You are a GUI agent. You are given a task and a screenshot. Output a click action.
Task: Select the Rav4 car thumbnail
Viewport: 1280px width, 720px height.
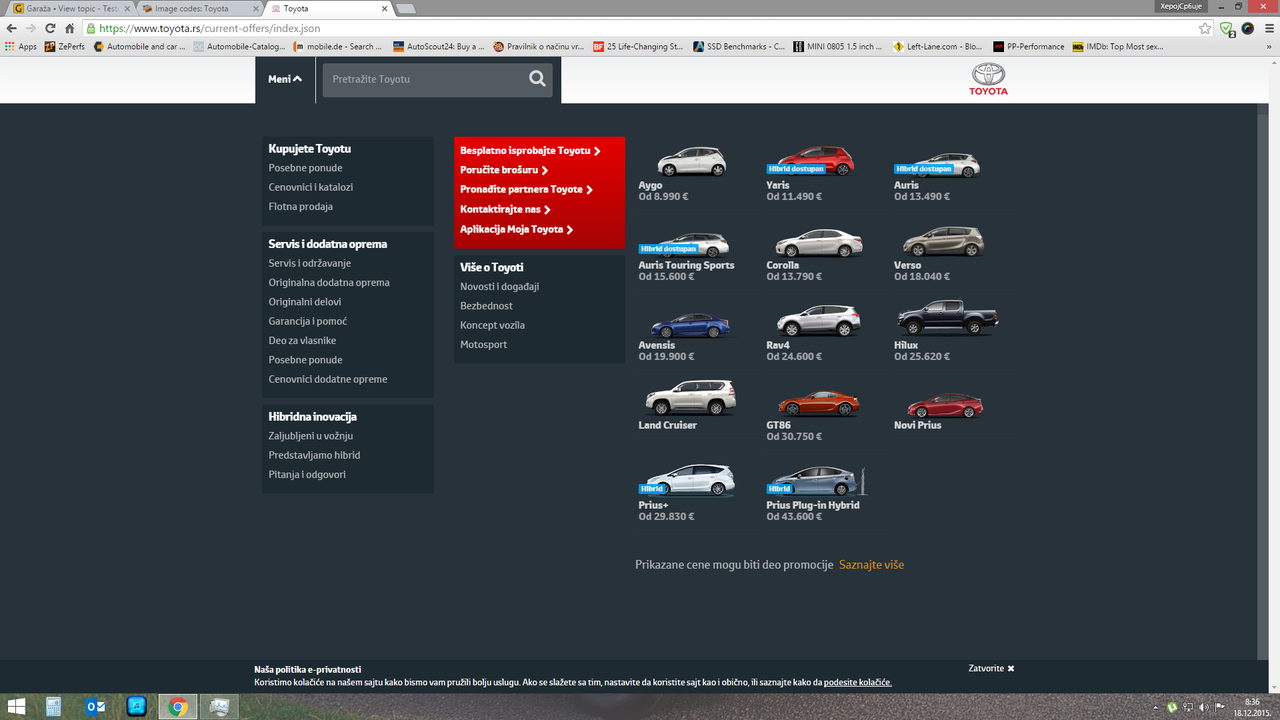coord(819,321)
